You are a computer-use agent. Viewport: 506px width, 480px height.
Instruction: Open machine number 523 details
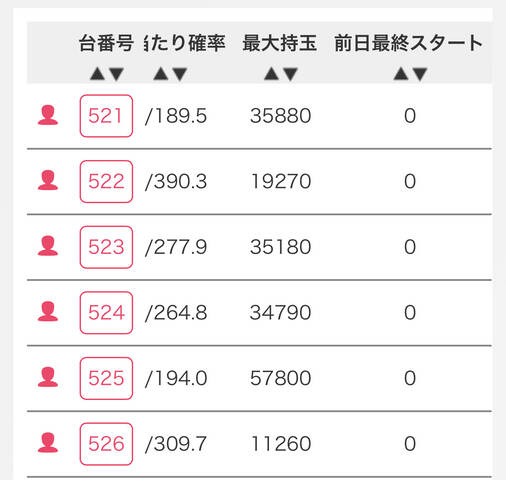[106, 247]
